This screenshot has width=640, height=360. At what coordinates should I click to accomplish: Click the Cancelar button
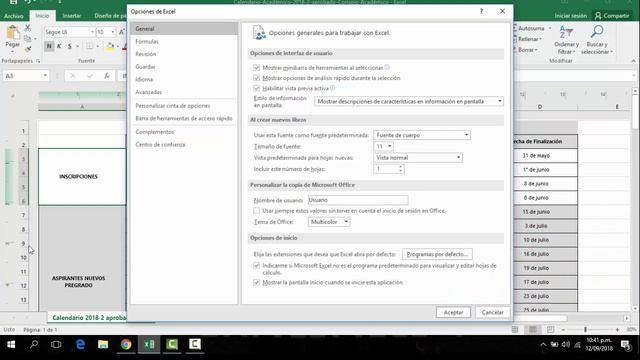(493, 312)
